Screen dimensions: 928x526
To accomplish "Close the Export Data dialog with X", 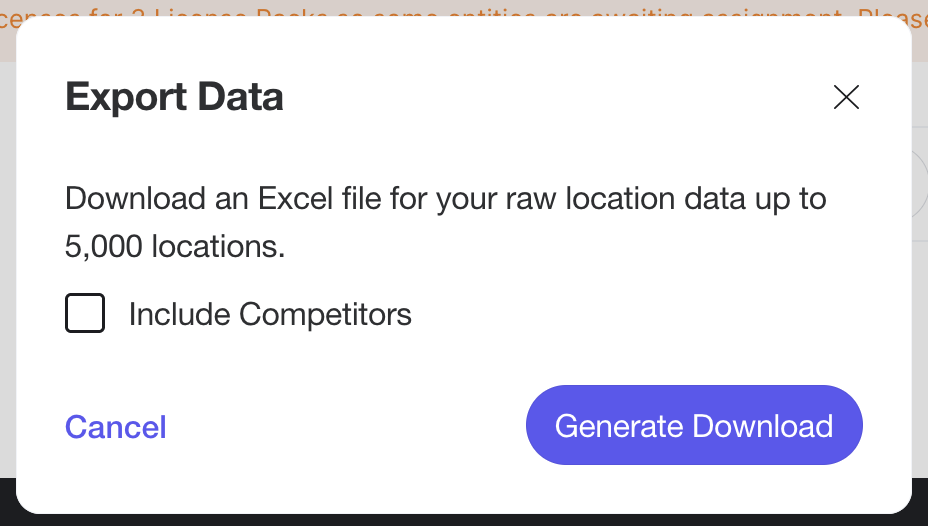I will [x=846, y=97].
